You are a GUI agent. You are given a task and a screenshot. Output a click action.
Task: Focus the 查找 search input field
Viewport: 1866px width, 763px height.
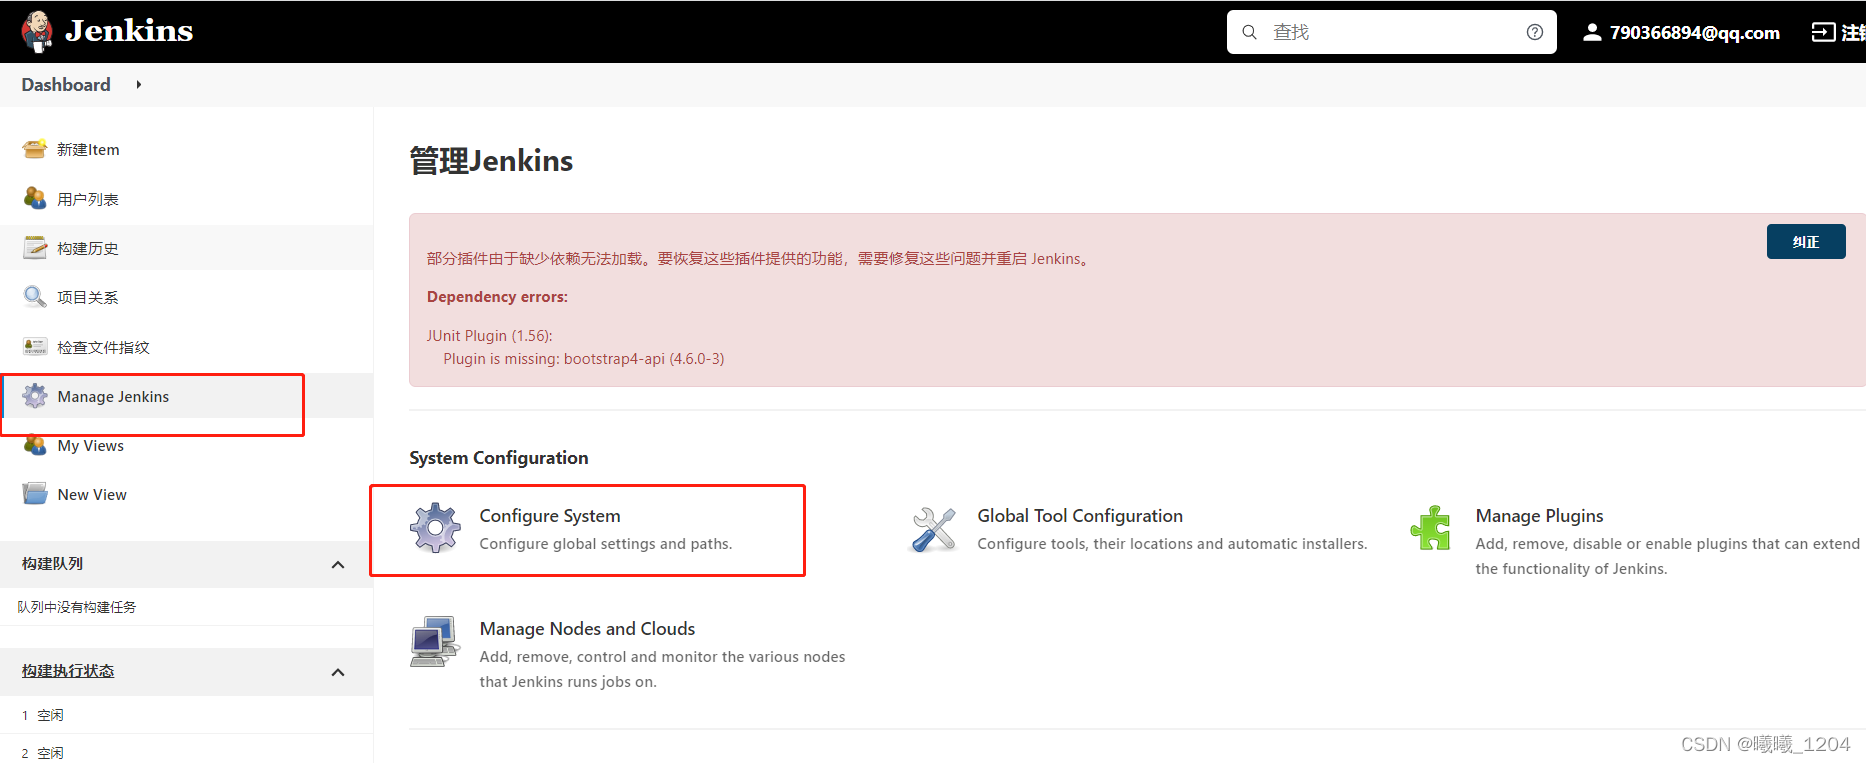pyautogui.click(x=1392, y=32)
